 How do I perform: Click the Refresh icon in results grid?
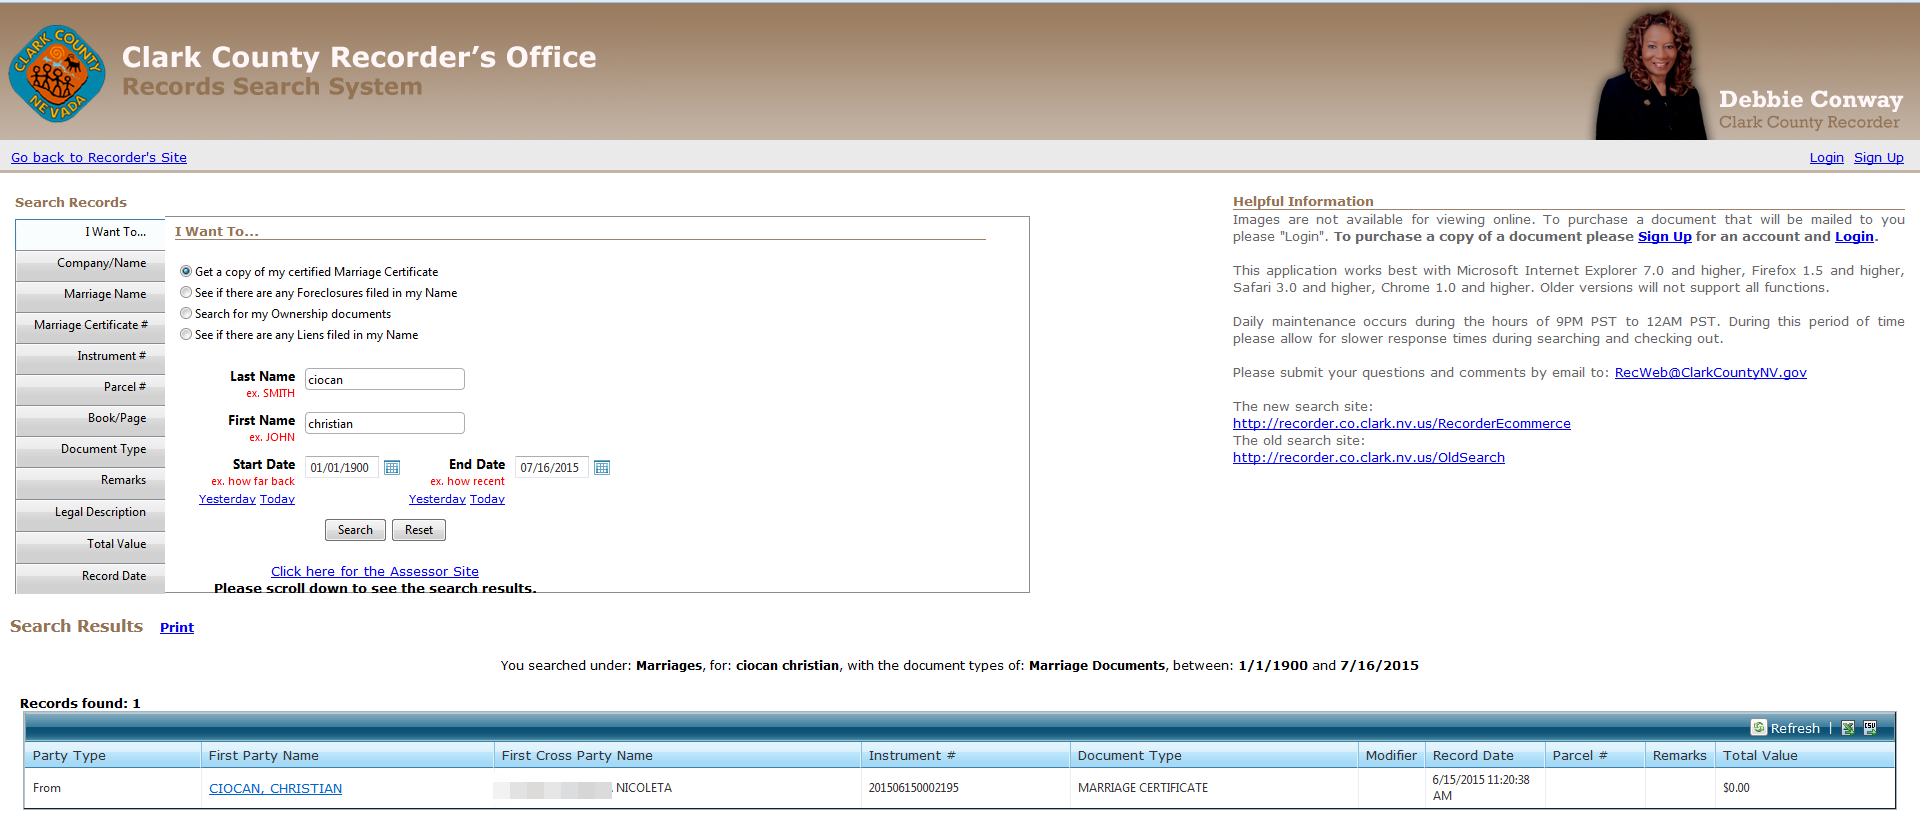[1759, 728]
